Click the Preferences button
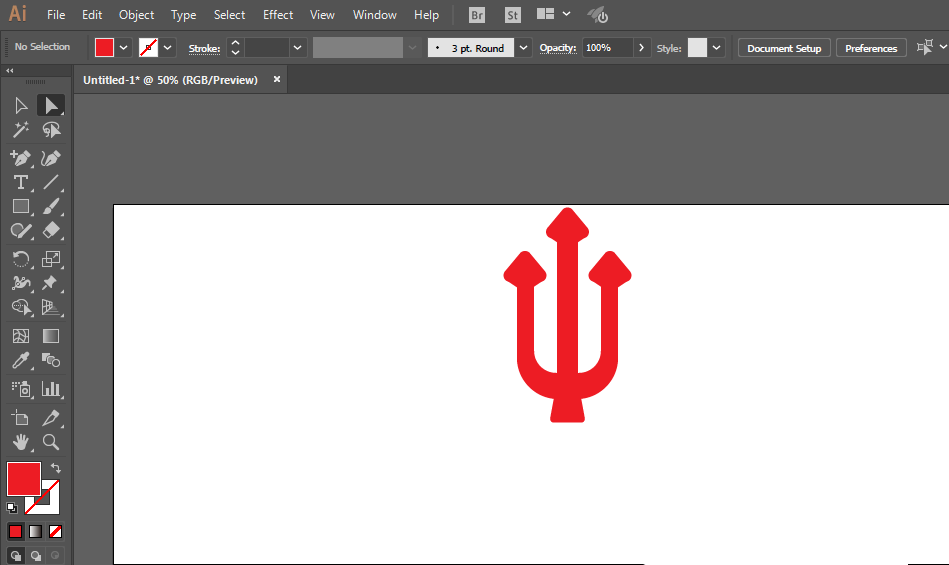Screen dimensions: 949x565 pyautogui.click(x=871, y=48)
